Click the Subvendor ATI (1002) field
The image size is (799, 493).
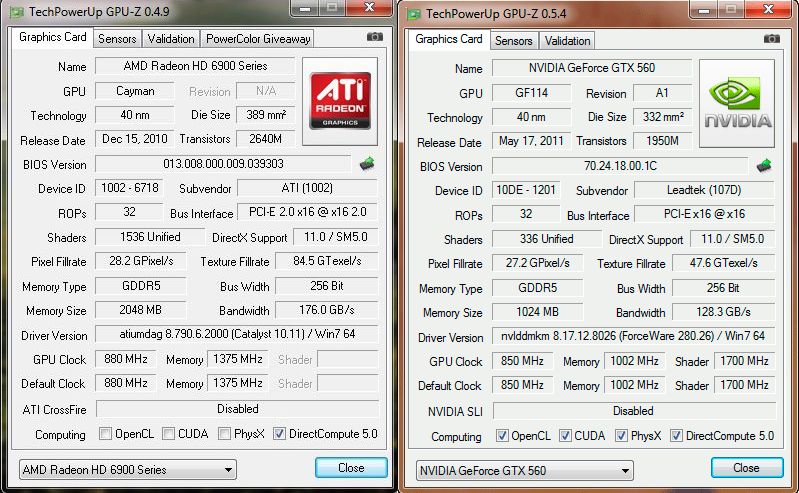point(307,188)
